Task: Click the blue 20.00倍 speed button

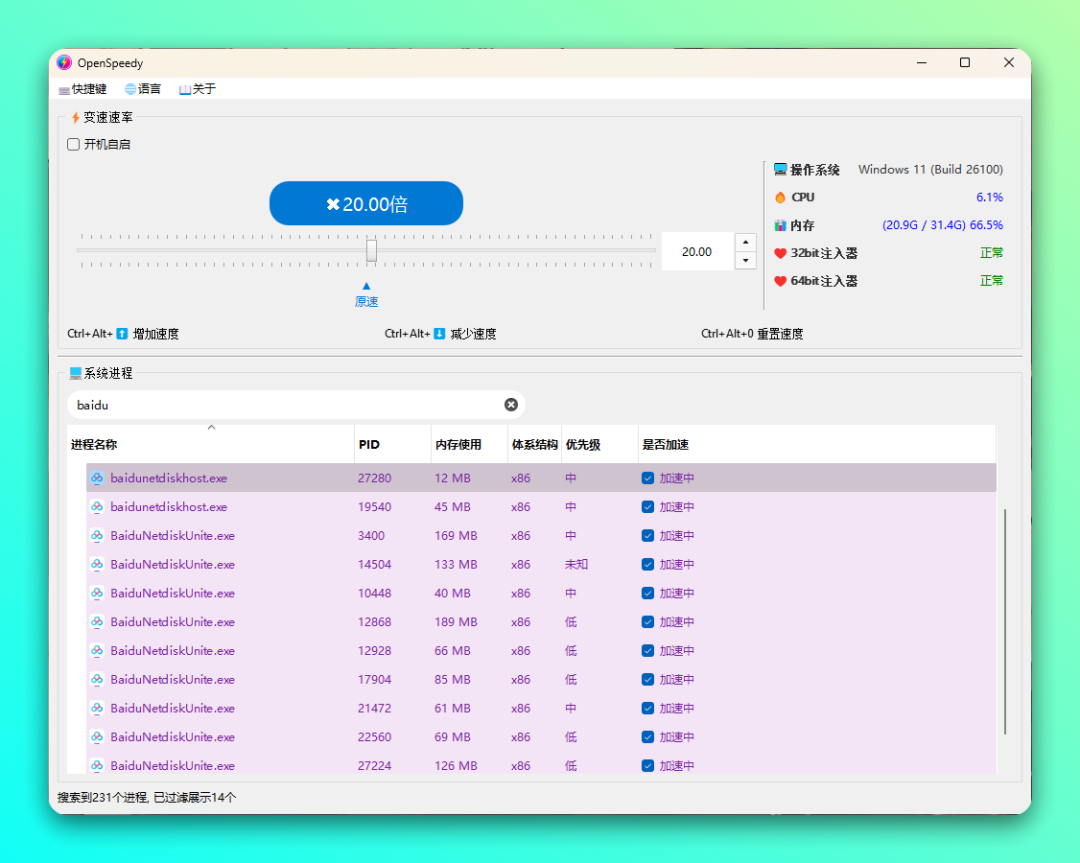Action: tap(366, 204)
